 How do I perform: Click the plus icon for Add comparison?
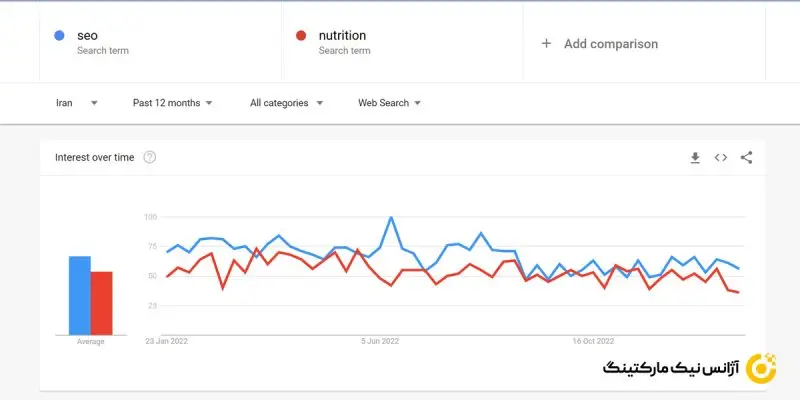coord(546,44)
